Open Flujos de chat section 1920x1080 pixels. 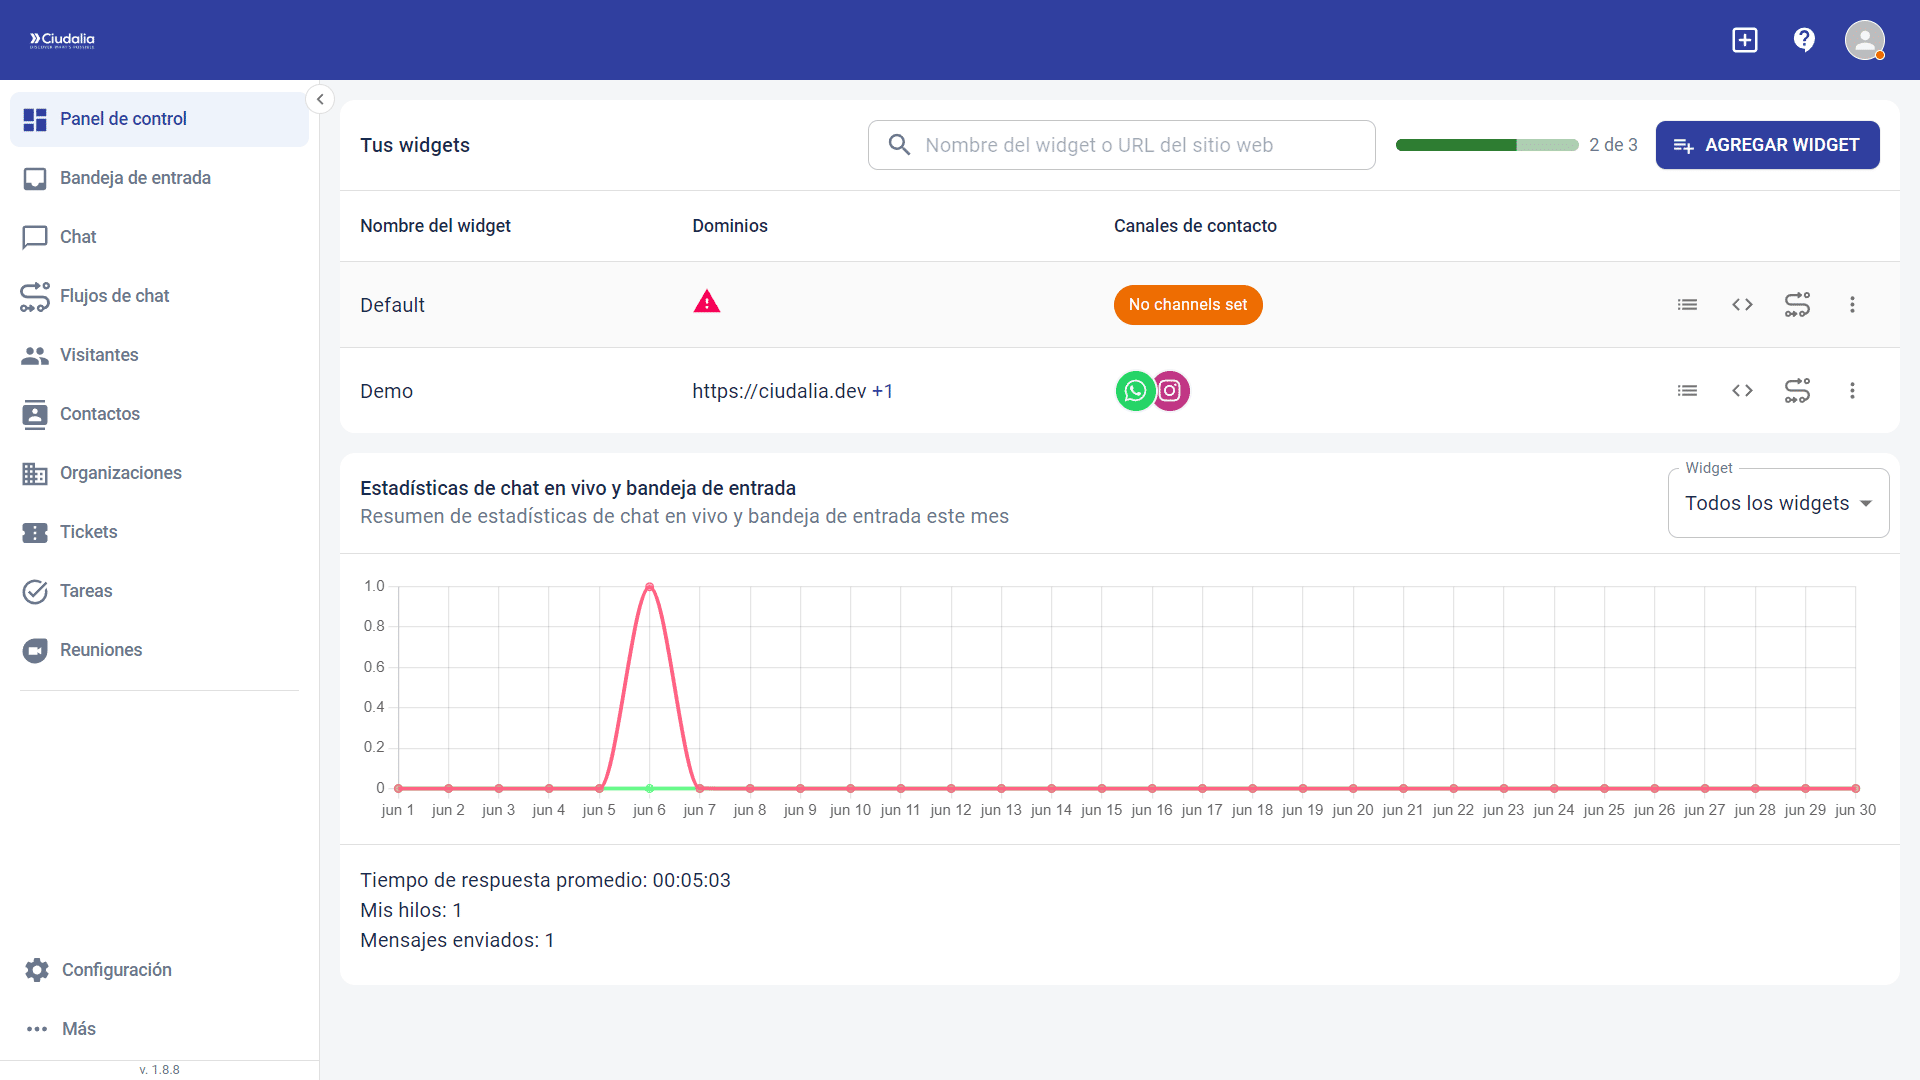coord(114,296)
